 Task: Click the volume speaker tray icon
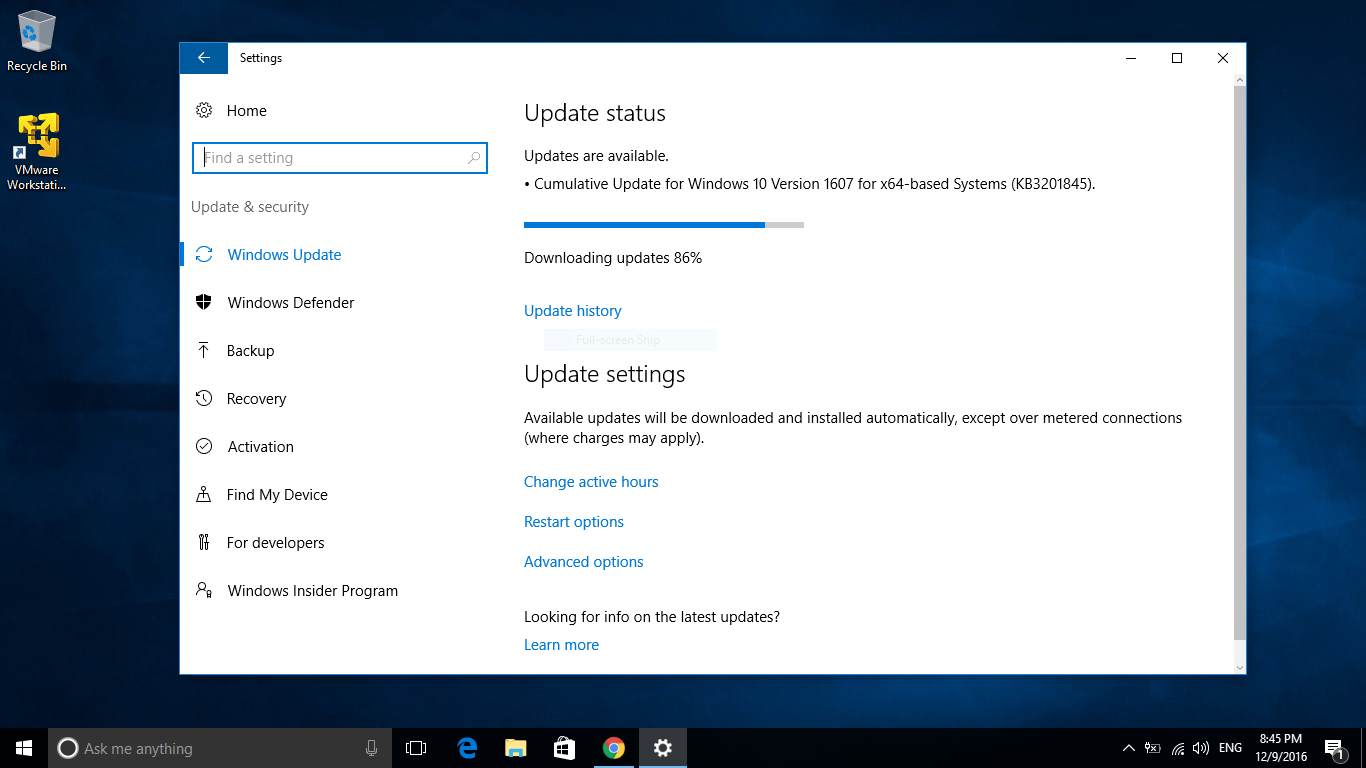[1201, 748]
